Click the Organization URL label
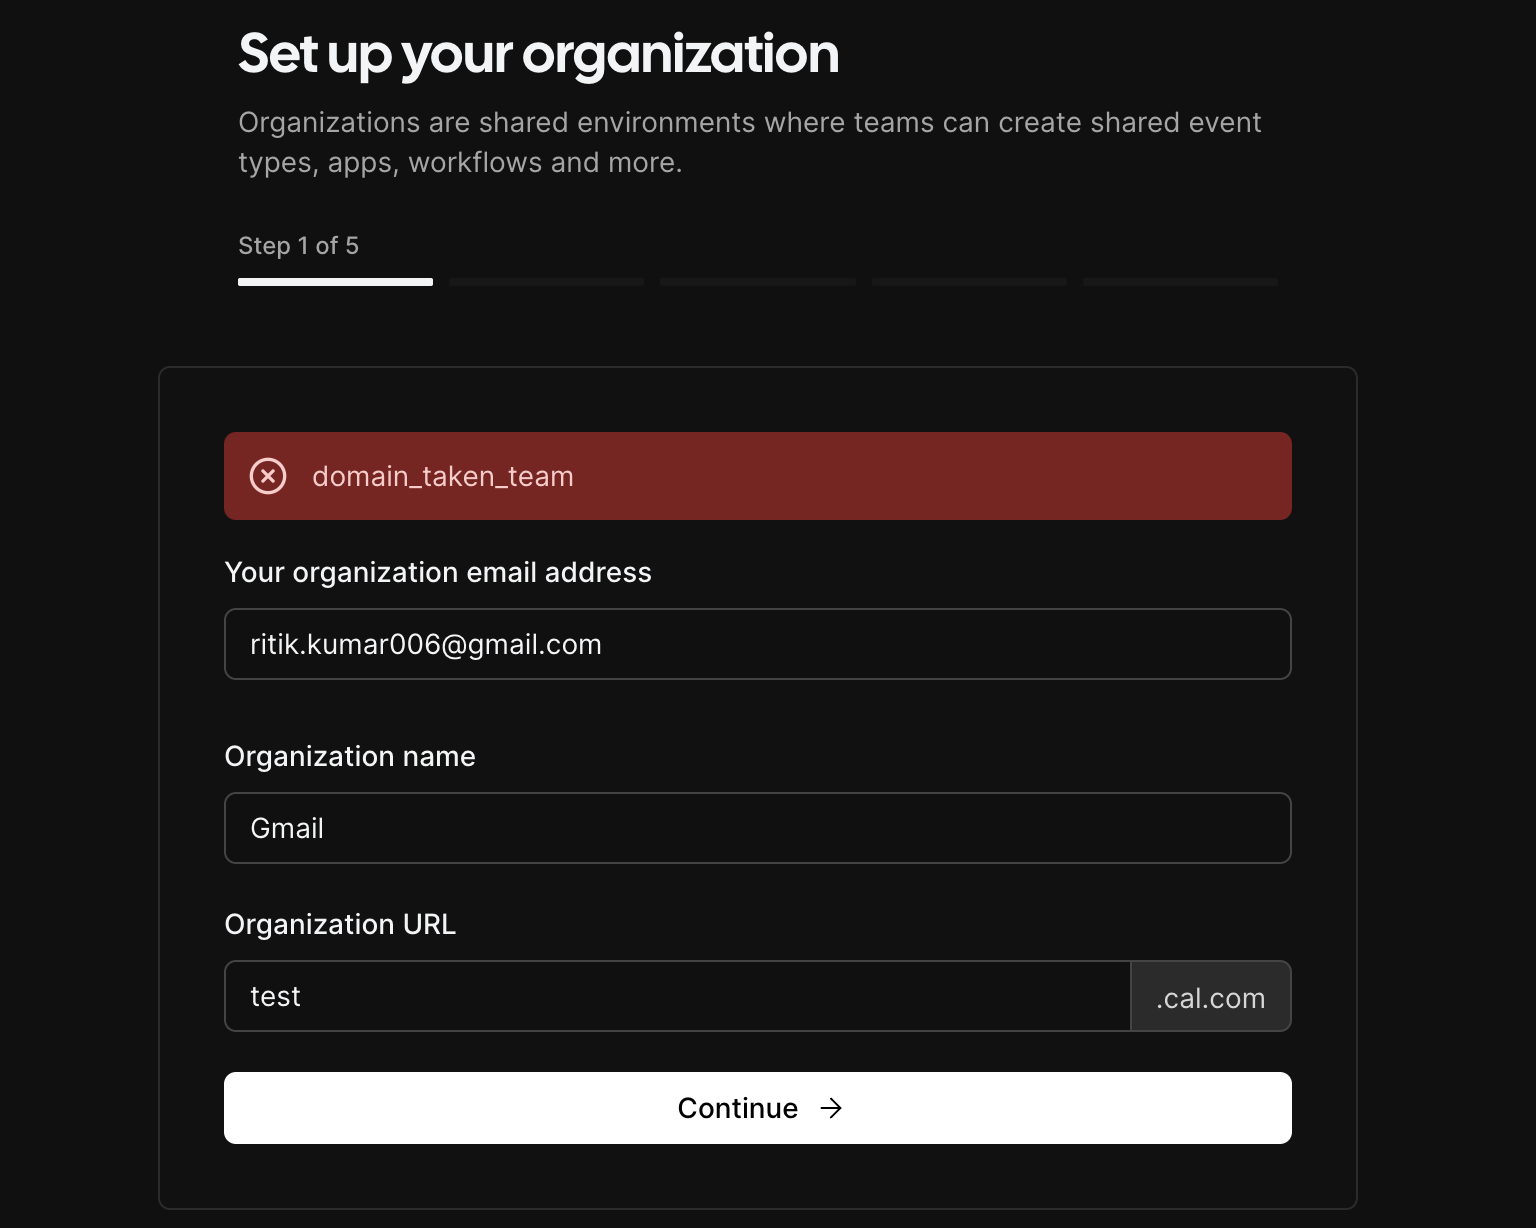Screen dimensions: 1536x1228 (340, 924)
